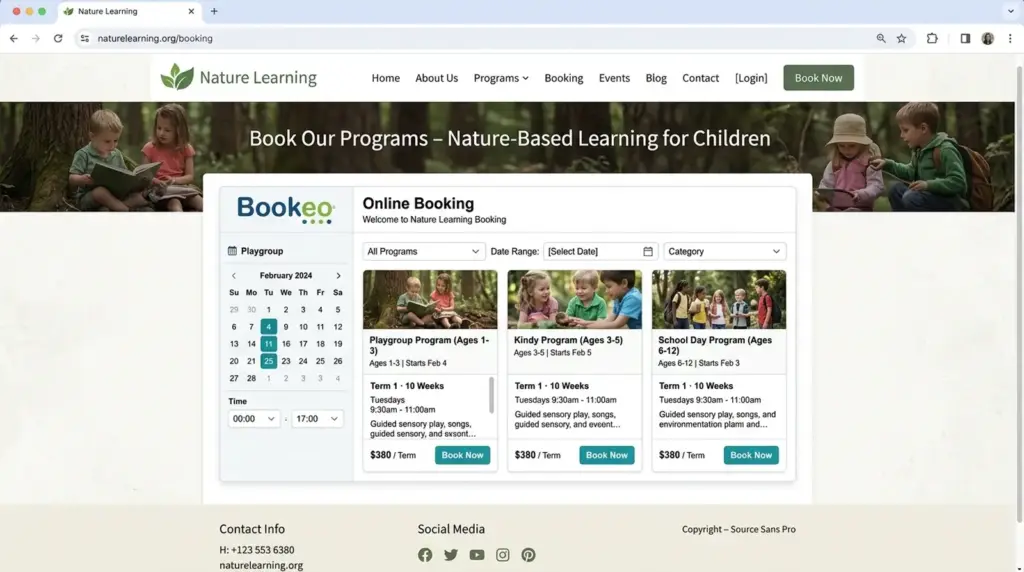Image resolution: width=1024 pixels, height=572 pixels.
Task: Expand the tab search chevron in title bar
Action: pyautogui.click(x=1010, y=11)
